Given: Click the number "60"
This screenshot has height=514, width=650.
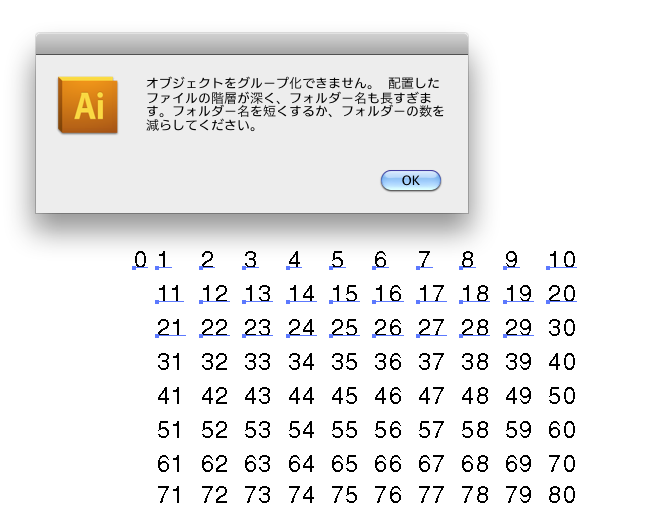Looking at the screenshot, I should [x=562, y=430].
